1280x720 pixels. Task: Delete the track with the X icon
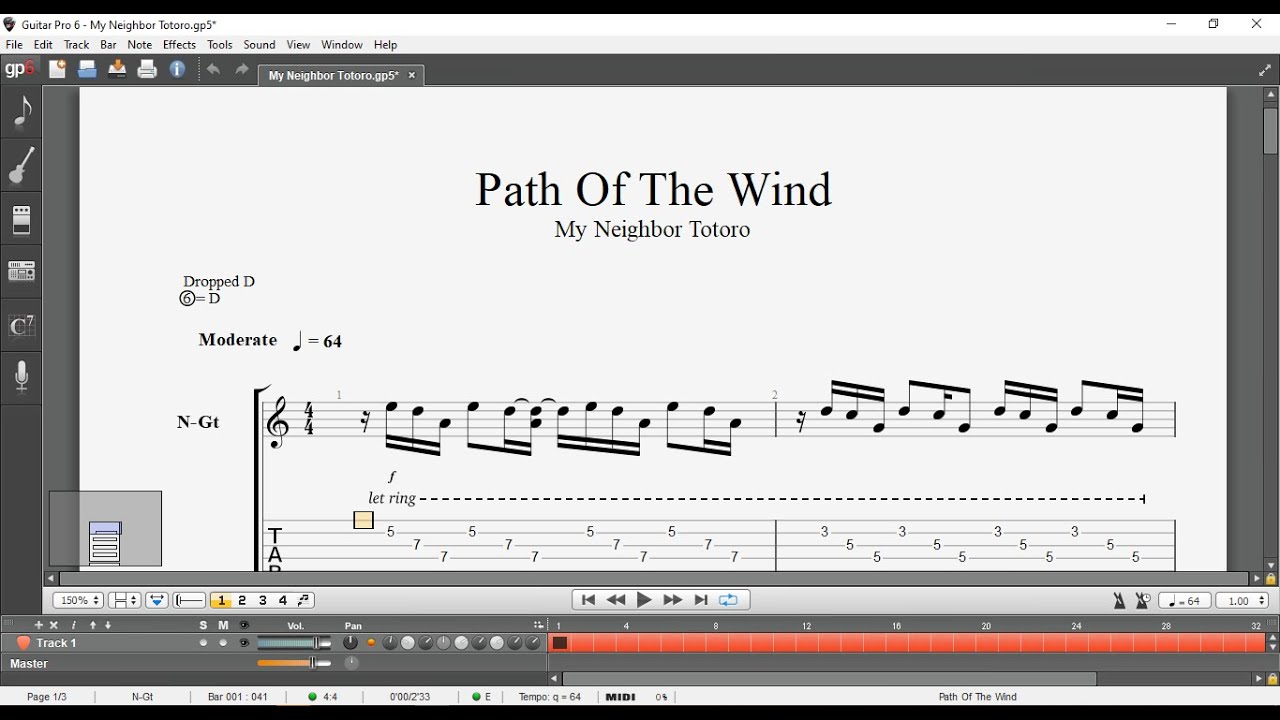coord(54,625)
